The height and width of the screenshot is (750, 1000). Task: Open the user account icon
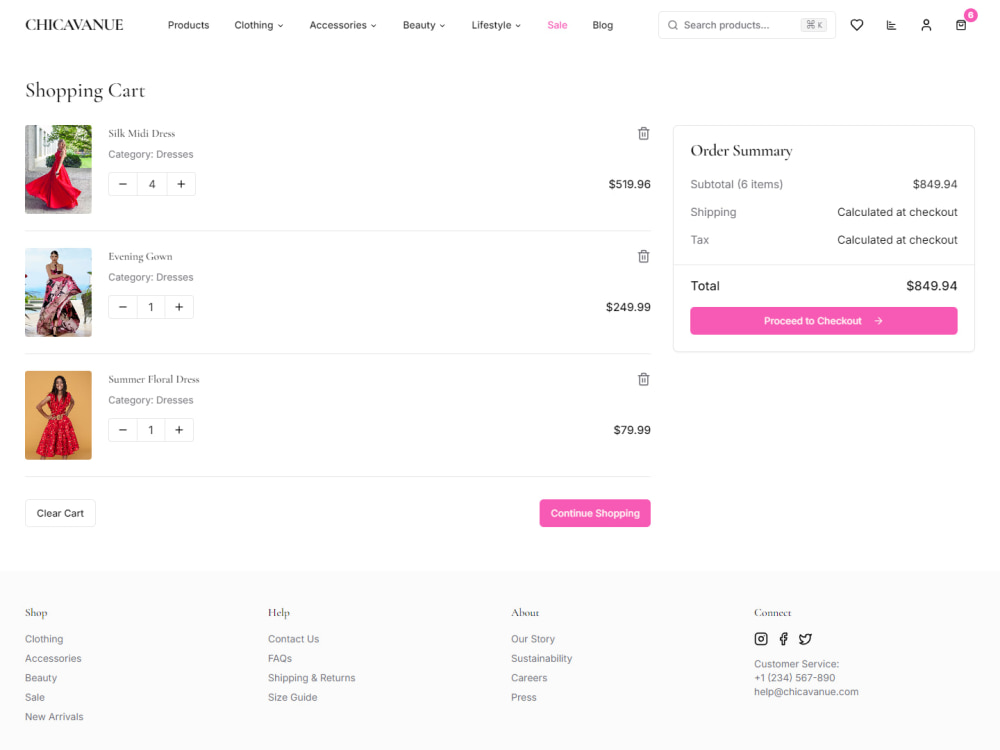click(926, 25)
